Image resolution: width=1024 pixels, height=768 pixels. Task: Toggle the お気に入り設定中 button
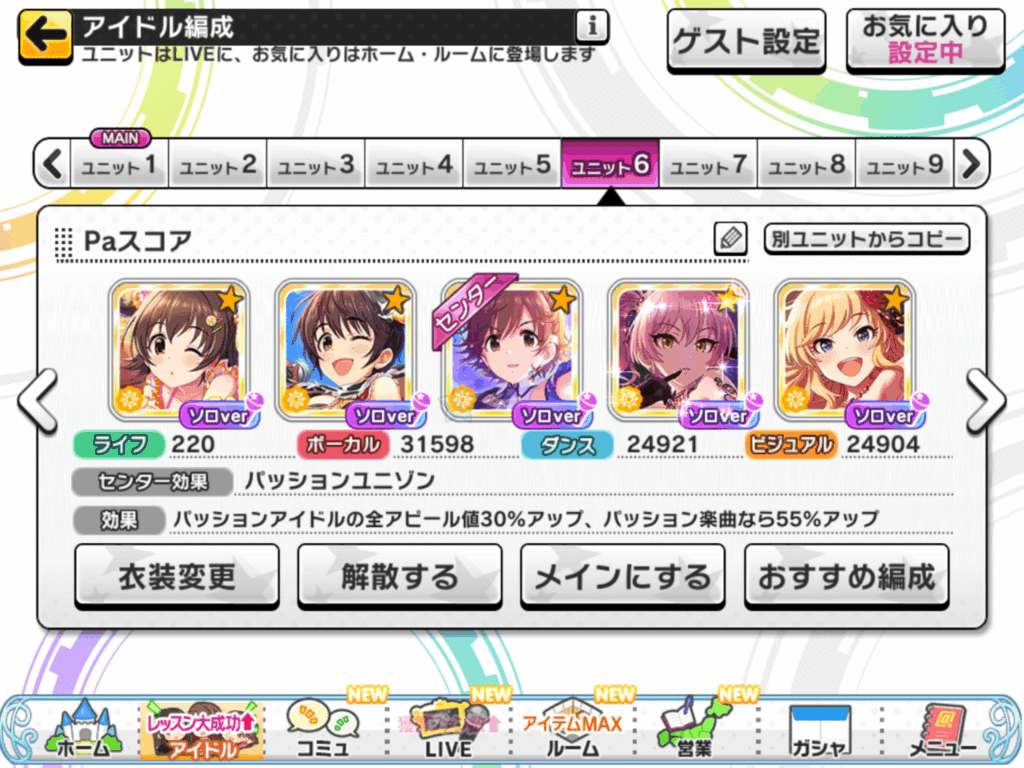click(925, 40)
